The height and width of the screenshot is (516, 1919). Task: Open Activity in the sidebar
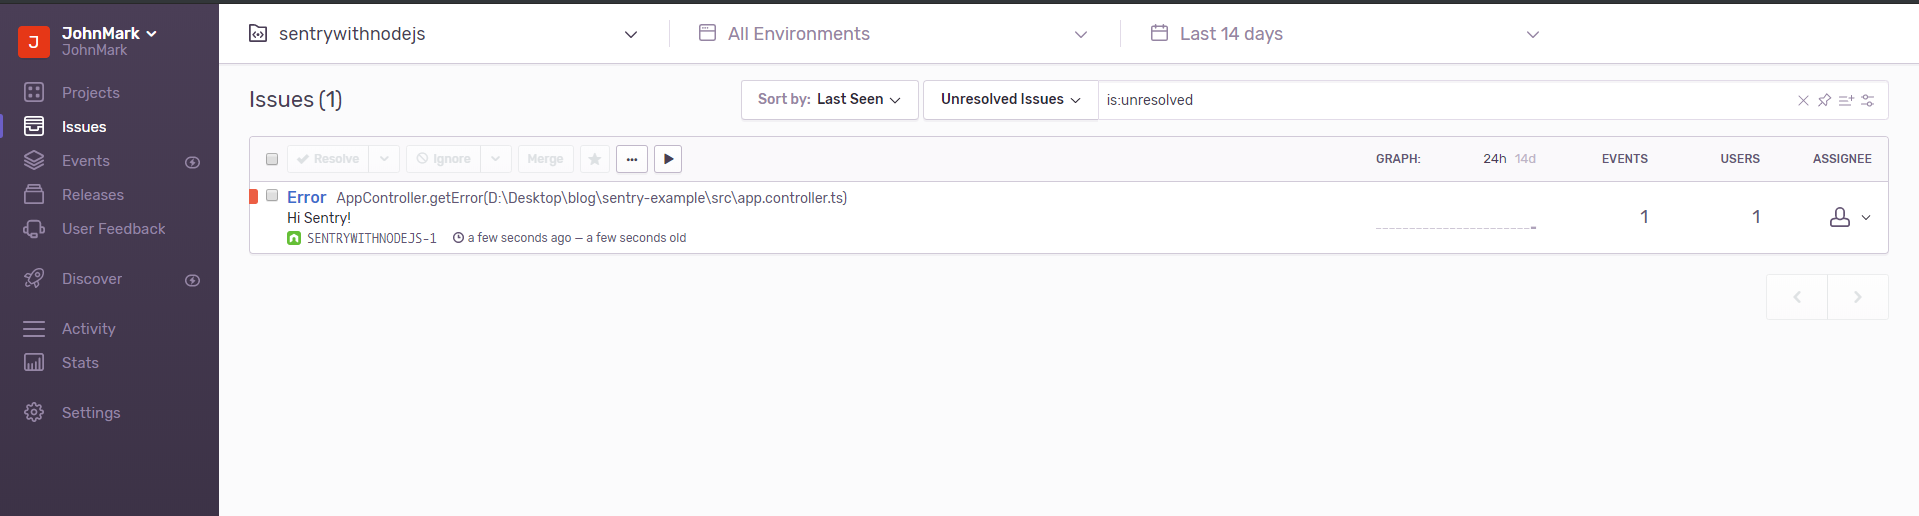coord(88,329)
